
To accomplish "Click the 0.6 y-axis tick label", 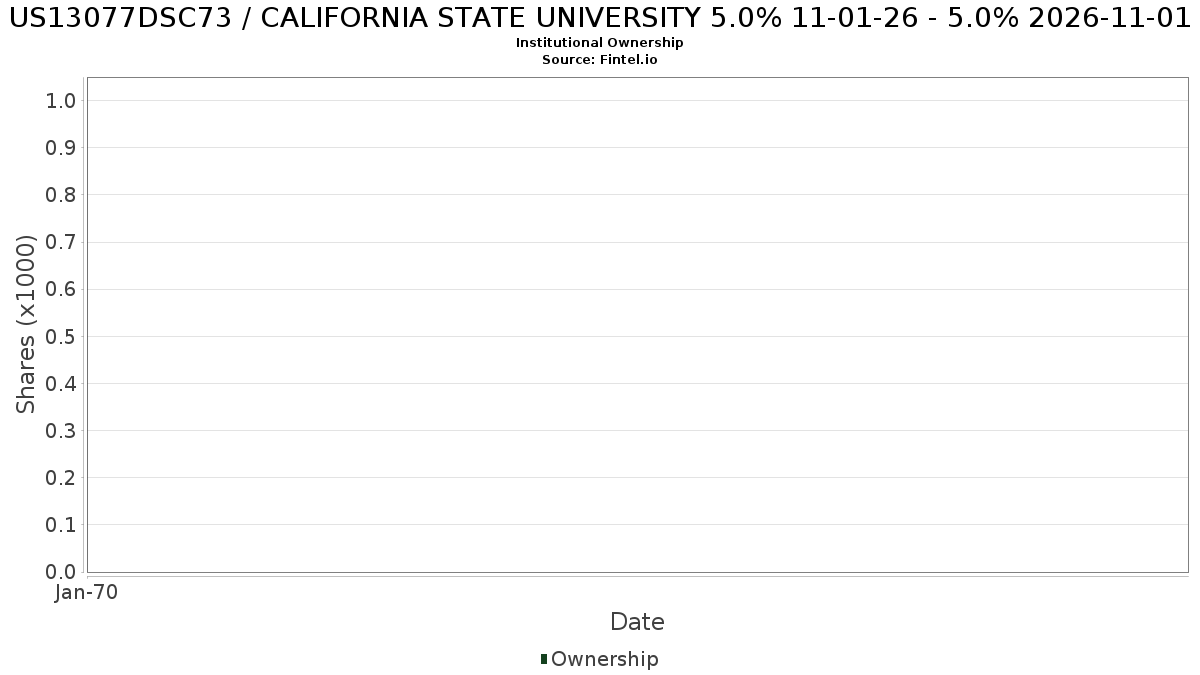I will [x=61, y=289].
